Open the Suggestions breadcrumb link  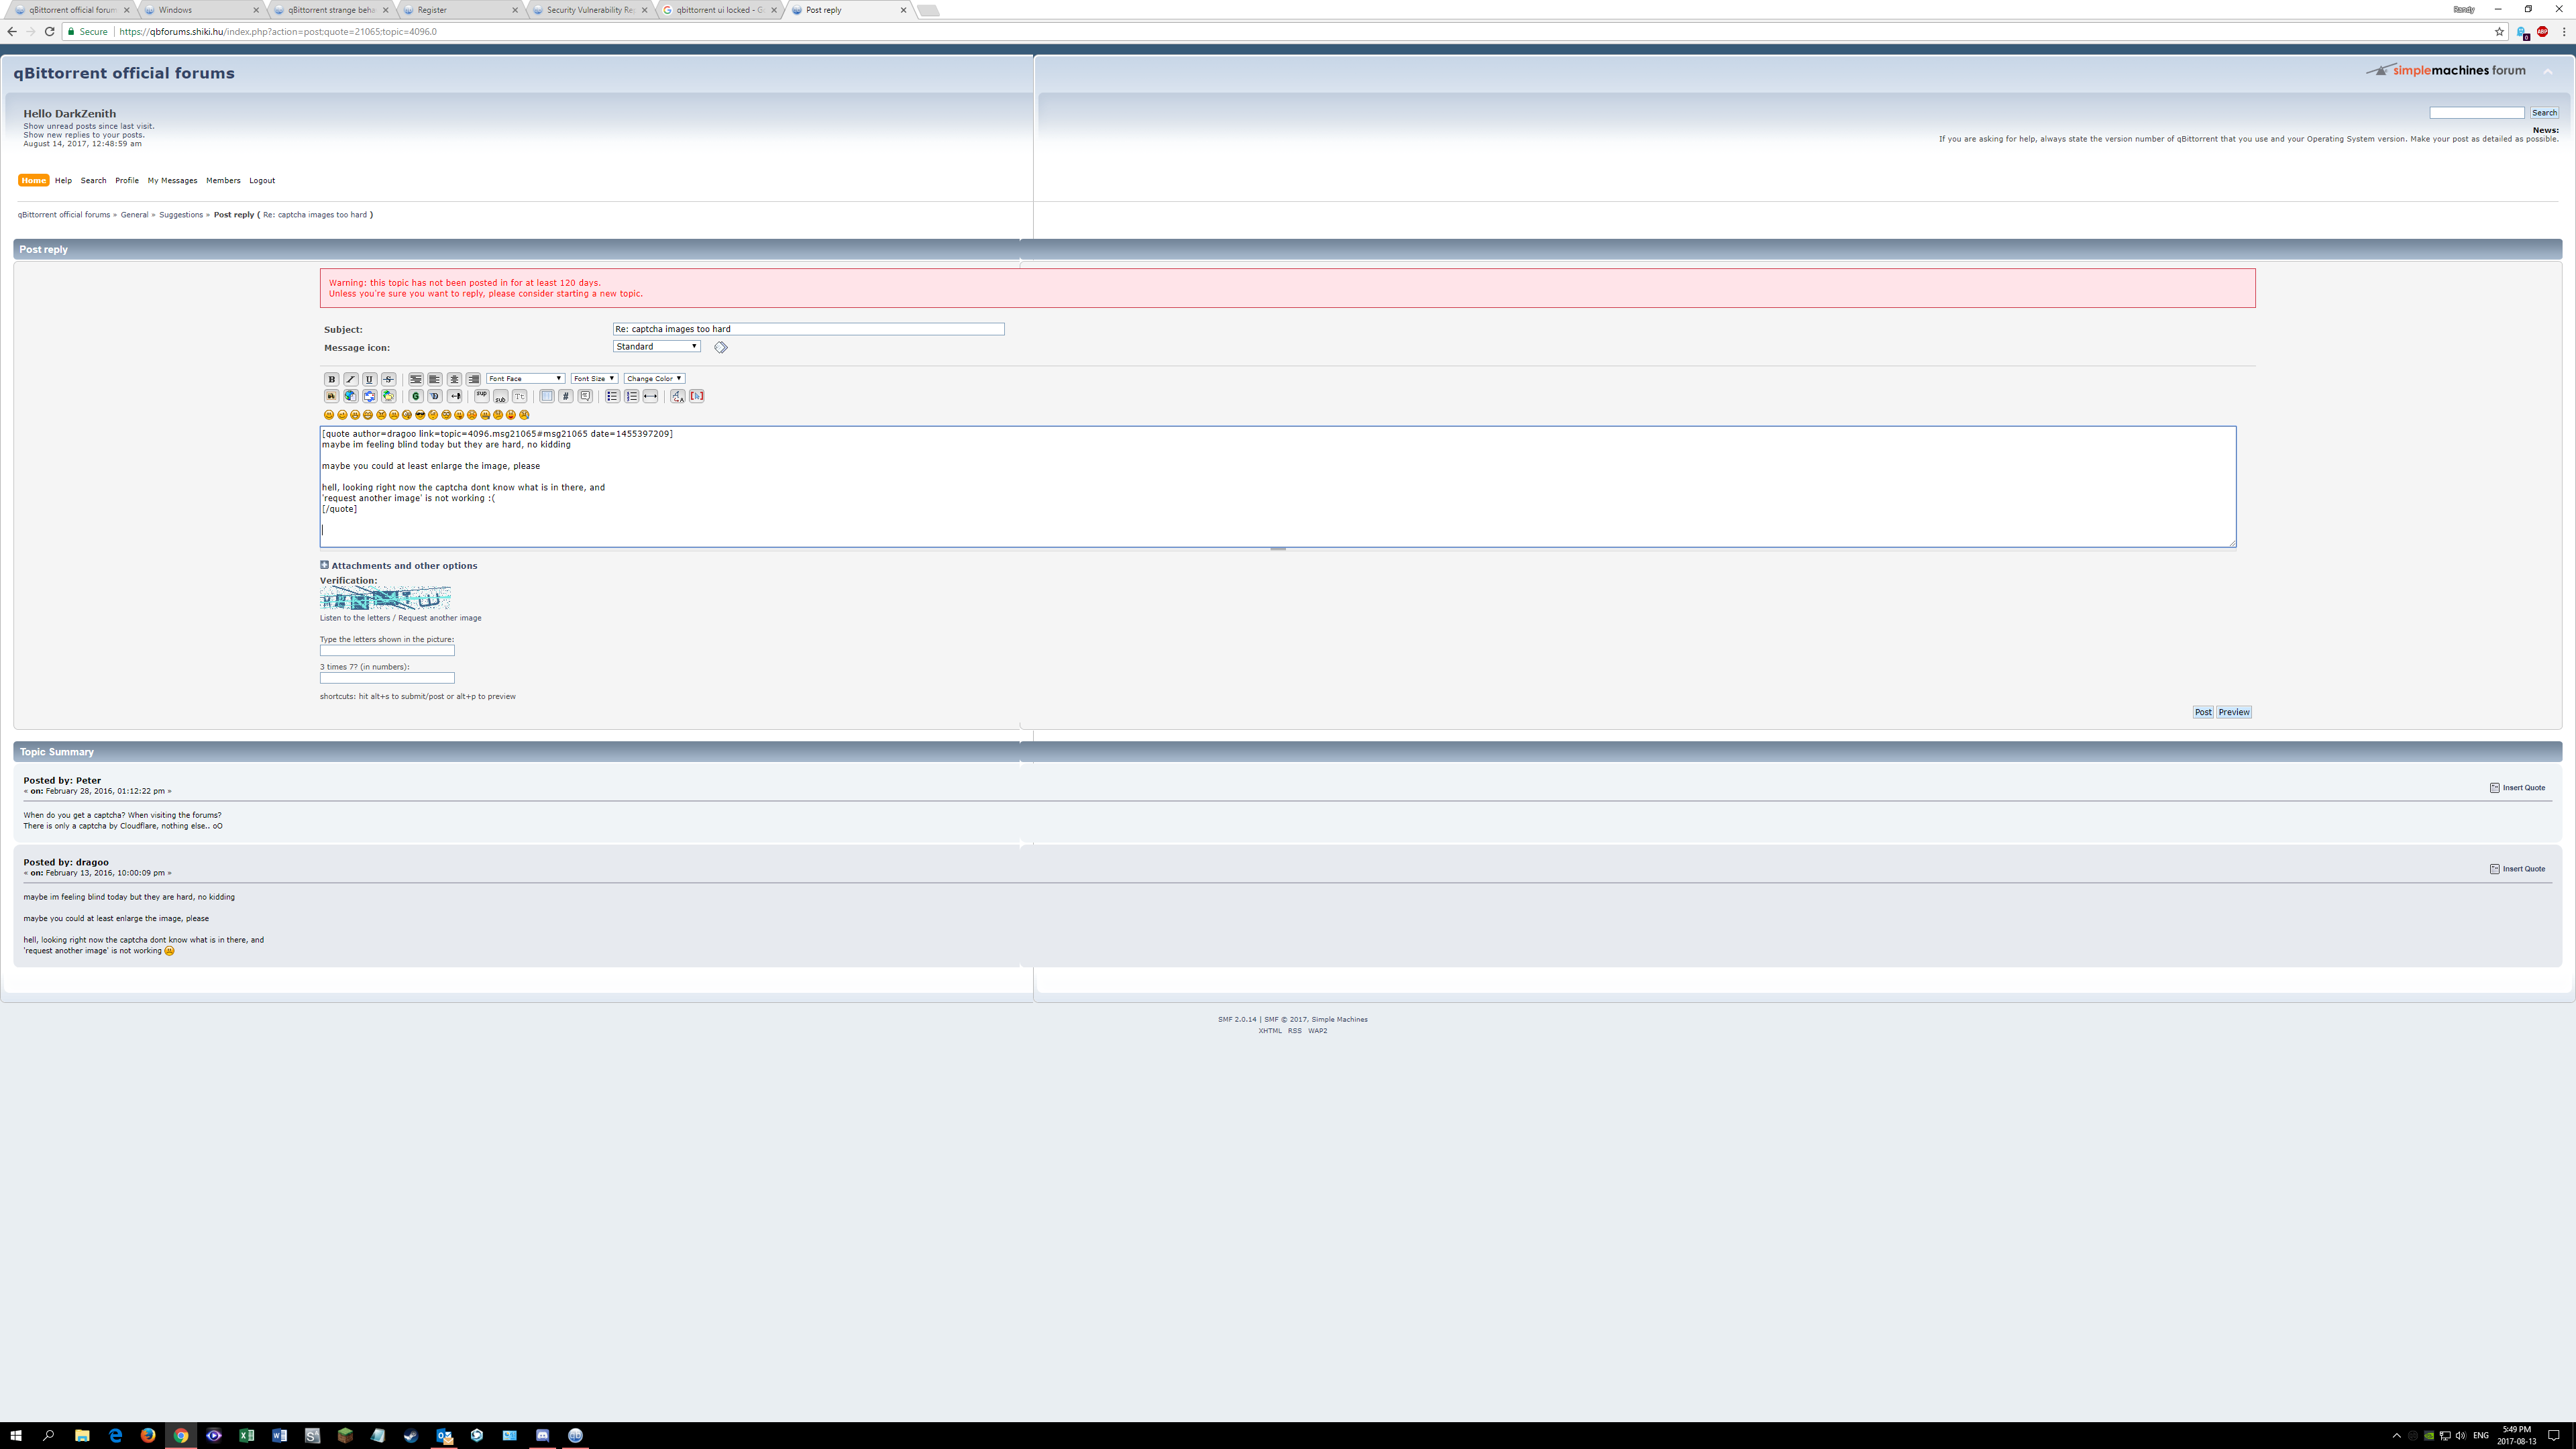click(x=181, y=215)
